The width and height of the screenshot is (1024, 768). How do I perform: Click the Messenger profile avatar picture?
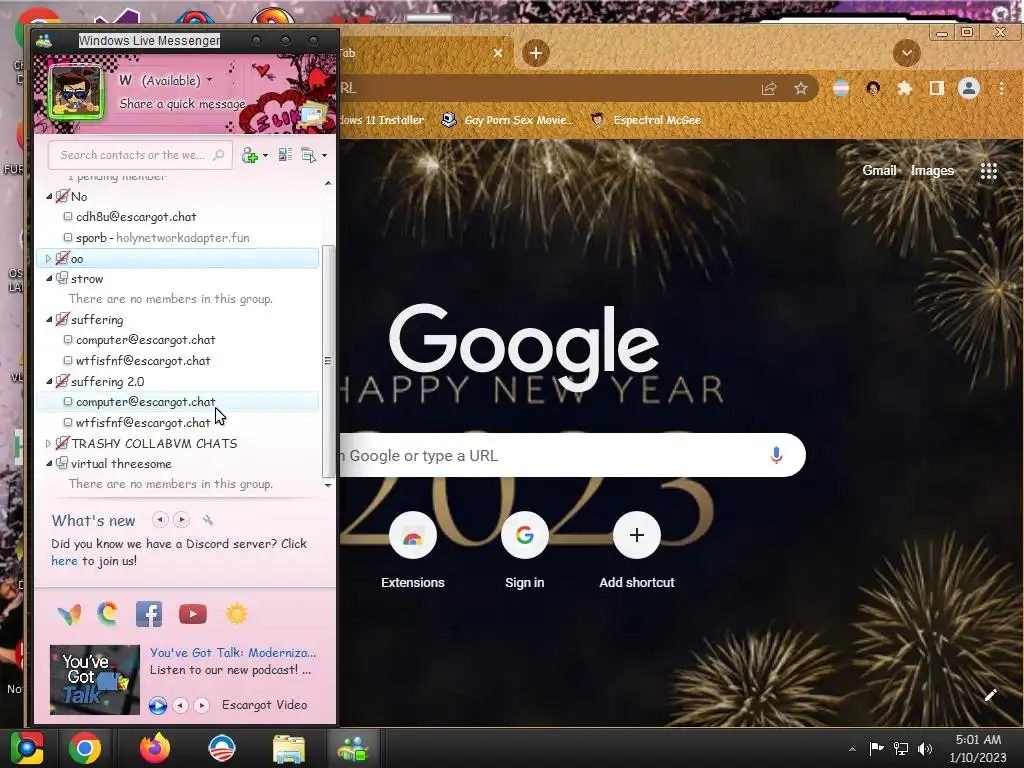(x=76, y=93)
